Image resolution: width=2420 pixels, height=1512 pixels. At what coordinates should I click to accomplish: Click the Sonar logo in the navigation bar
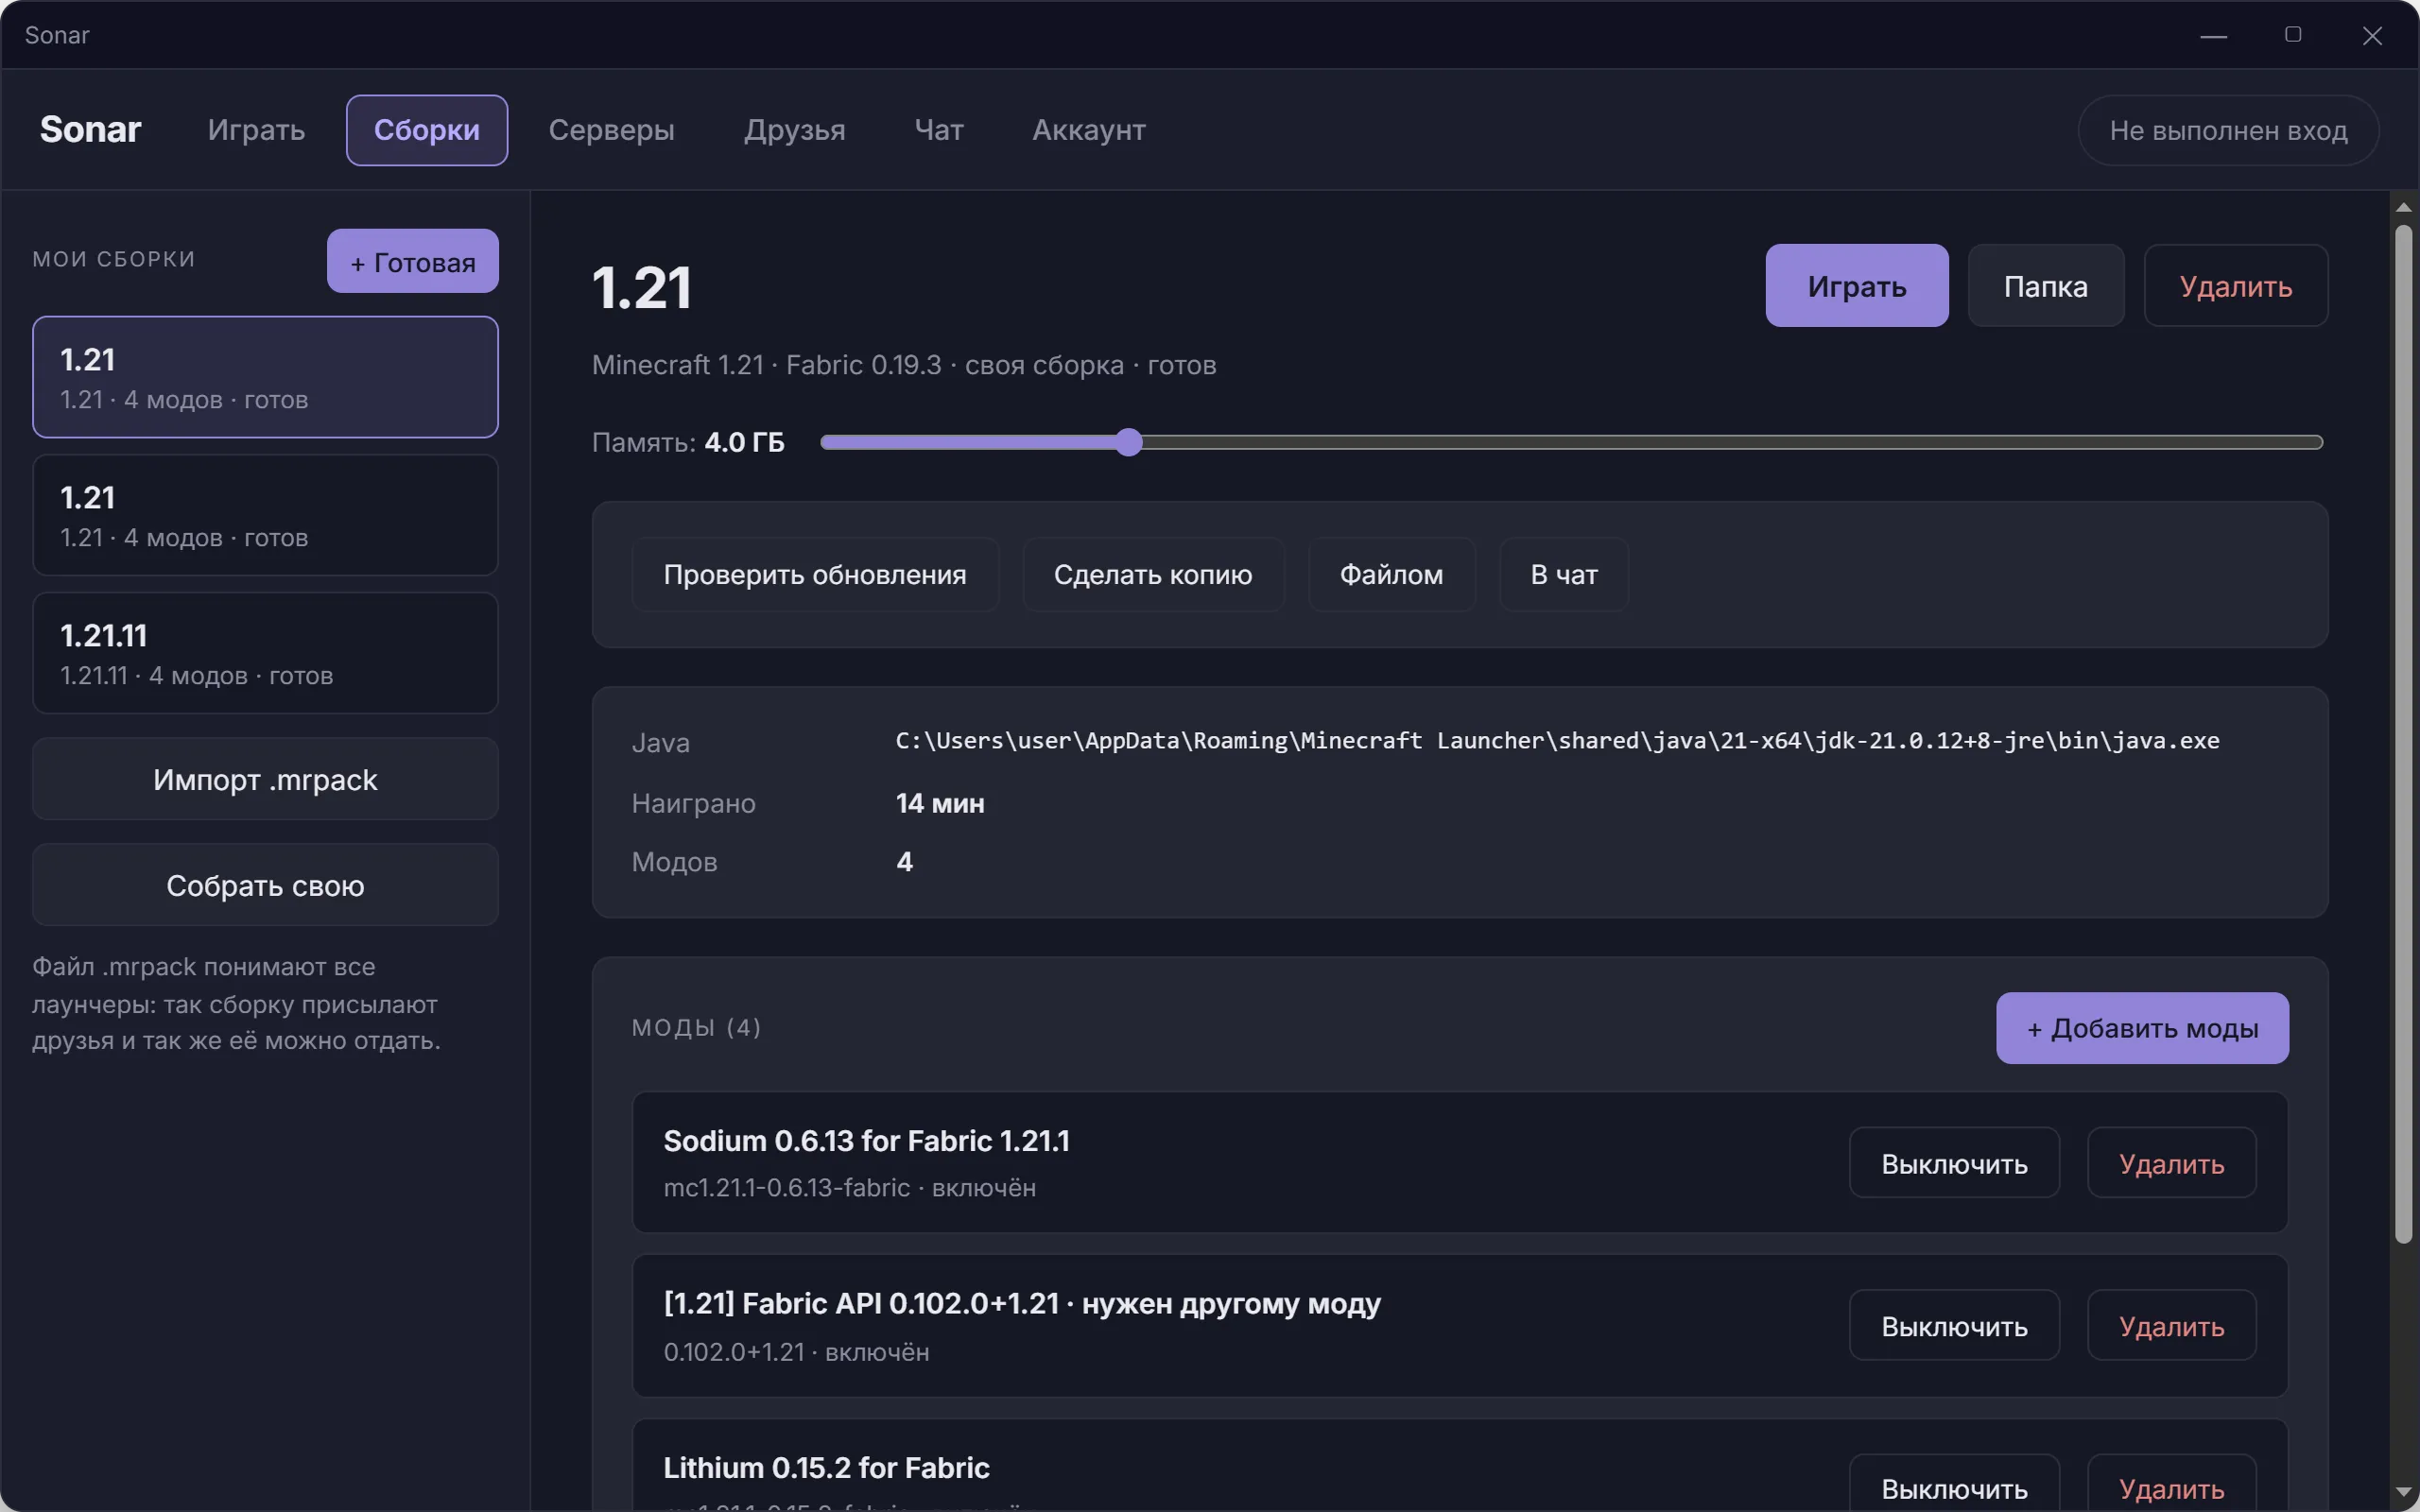[90, 130]
